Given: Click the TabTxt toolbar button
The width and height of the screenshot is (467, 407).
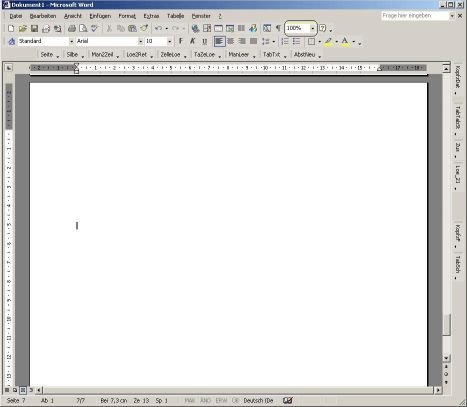Looking at the screenshot, I should [271, 54].
